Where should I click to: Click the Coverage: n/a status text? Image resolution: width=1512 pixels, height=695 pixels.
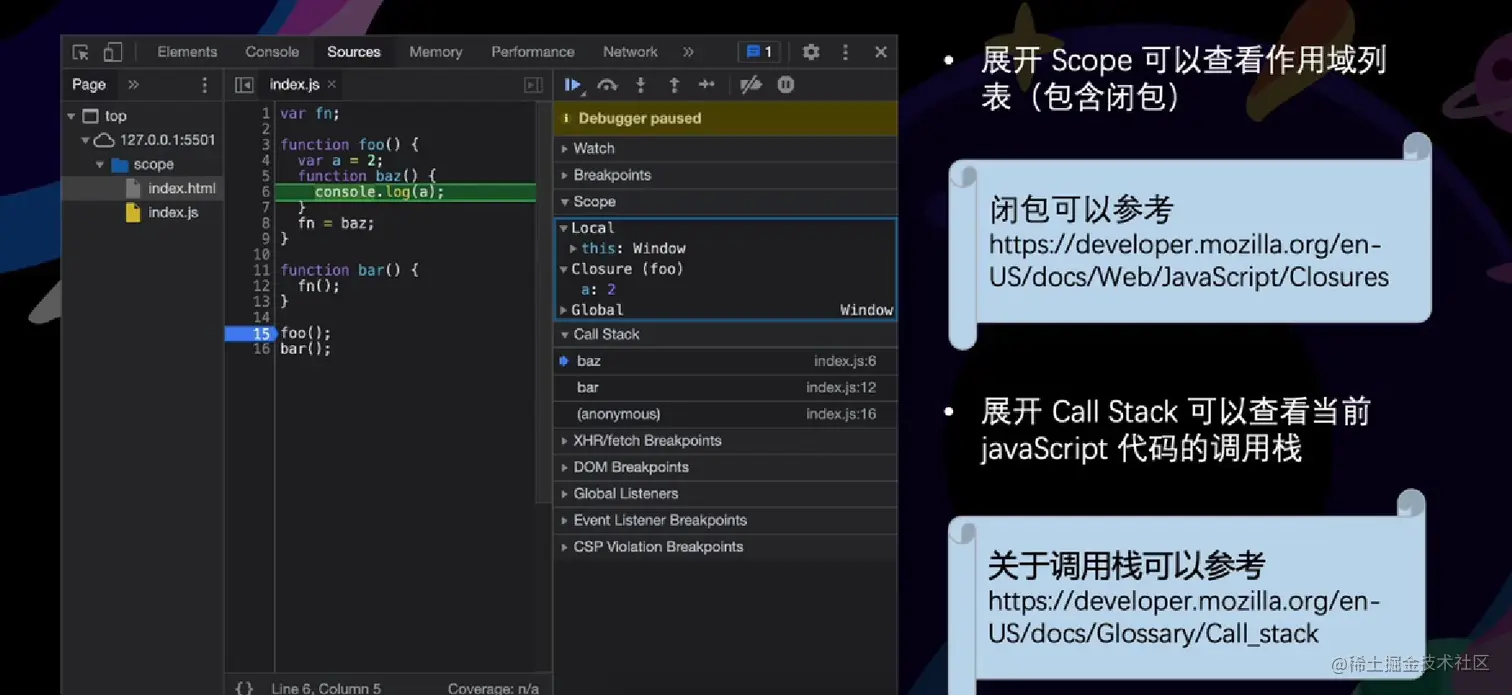tap(493, 688)
